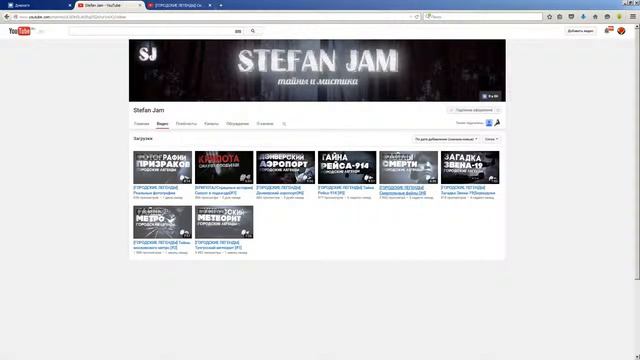Screen dimensions: 640x360
Task: Open the Фотографии призраков video thumbnail
Action: coord(162,167)
